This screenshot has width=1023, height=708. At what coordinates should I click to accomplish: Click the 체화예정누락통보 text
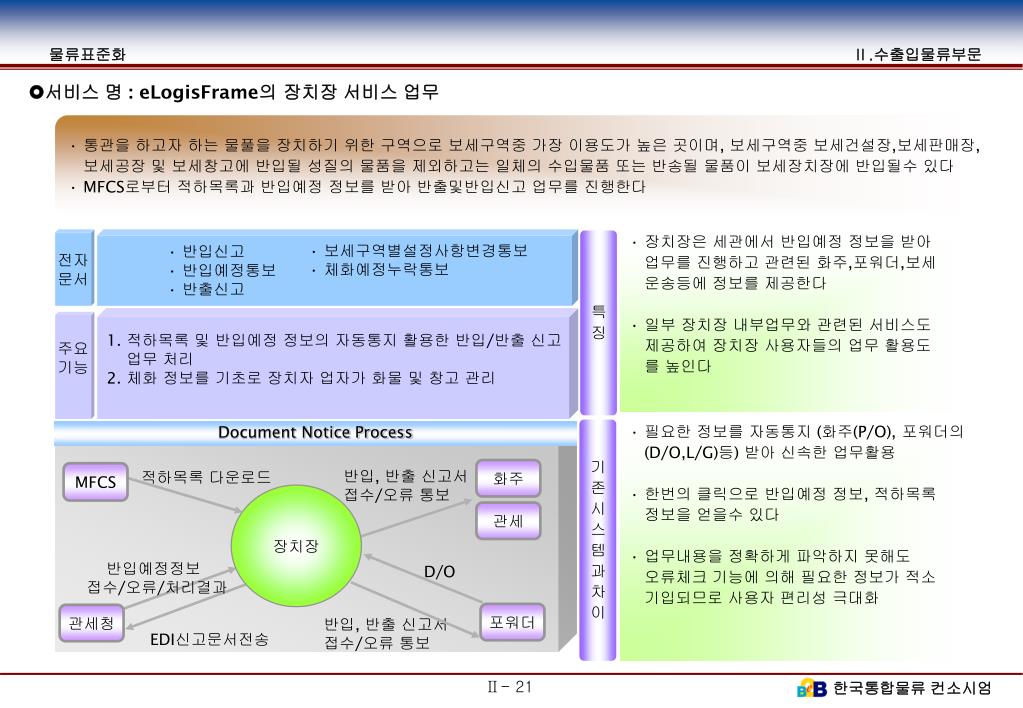(x=387, y=269)
